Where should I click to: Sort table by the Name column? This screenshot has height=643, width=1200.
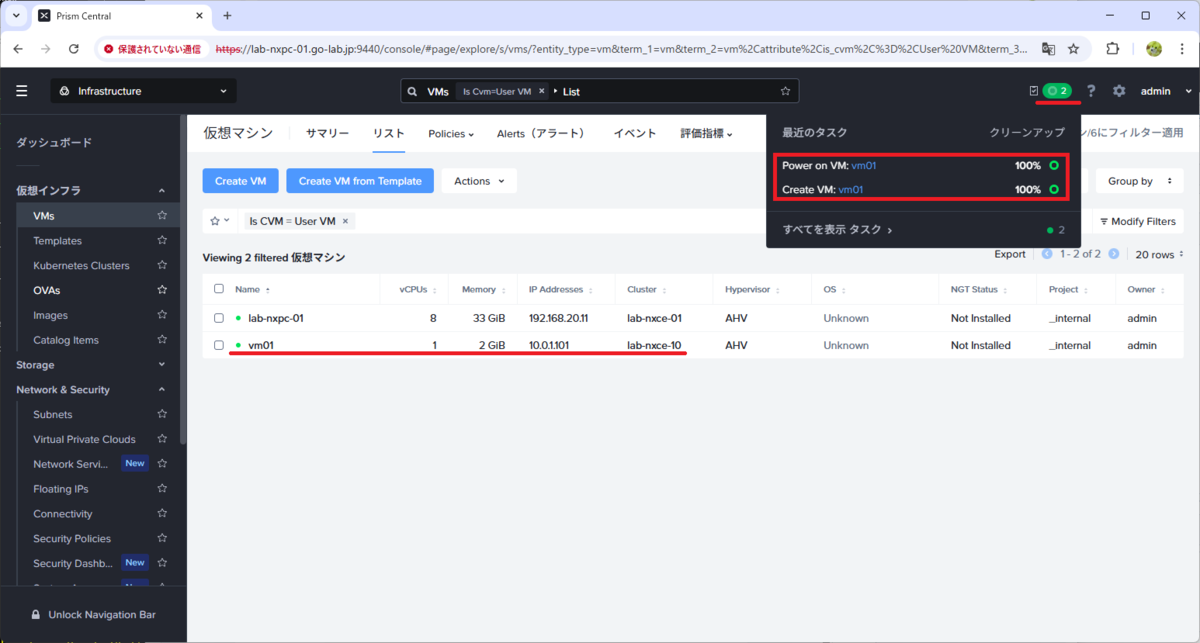click(x=252, y=289)
